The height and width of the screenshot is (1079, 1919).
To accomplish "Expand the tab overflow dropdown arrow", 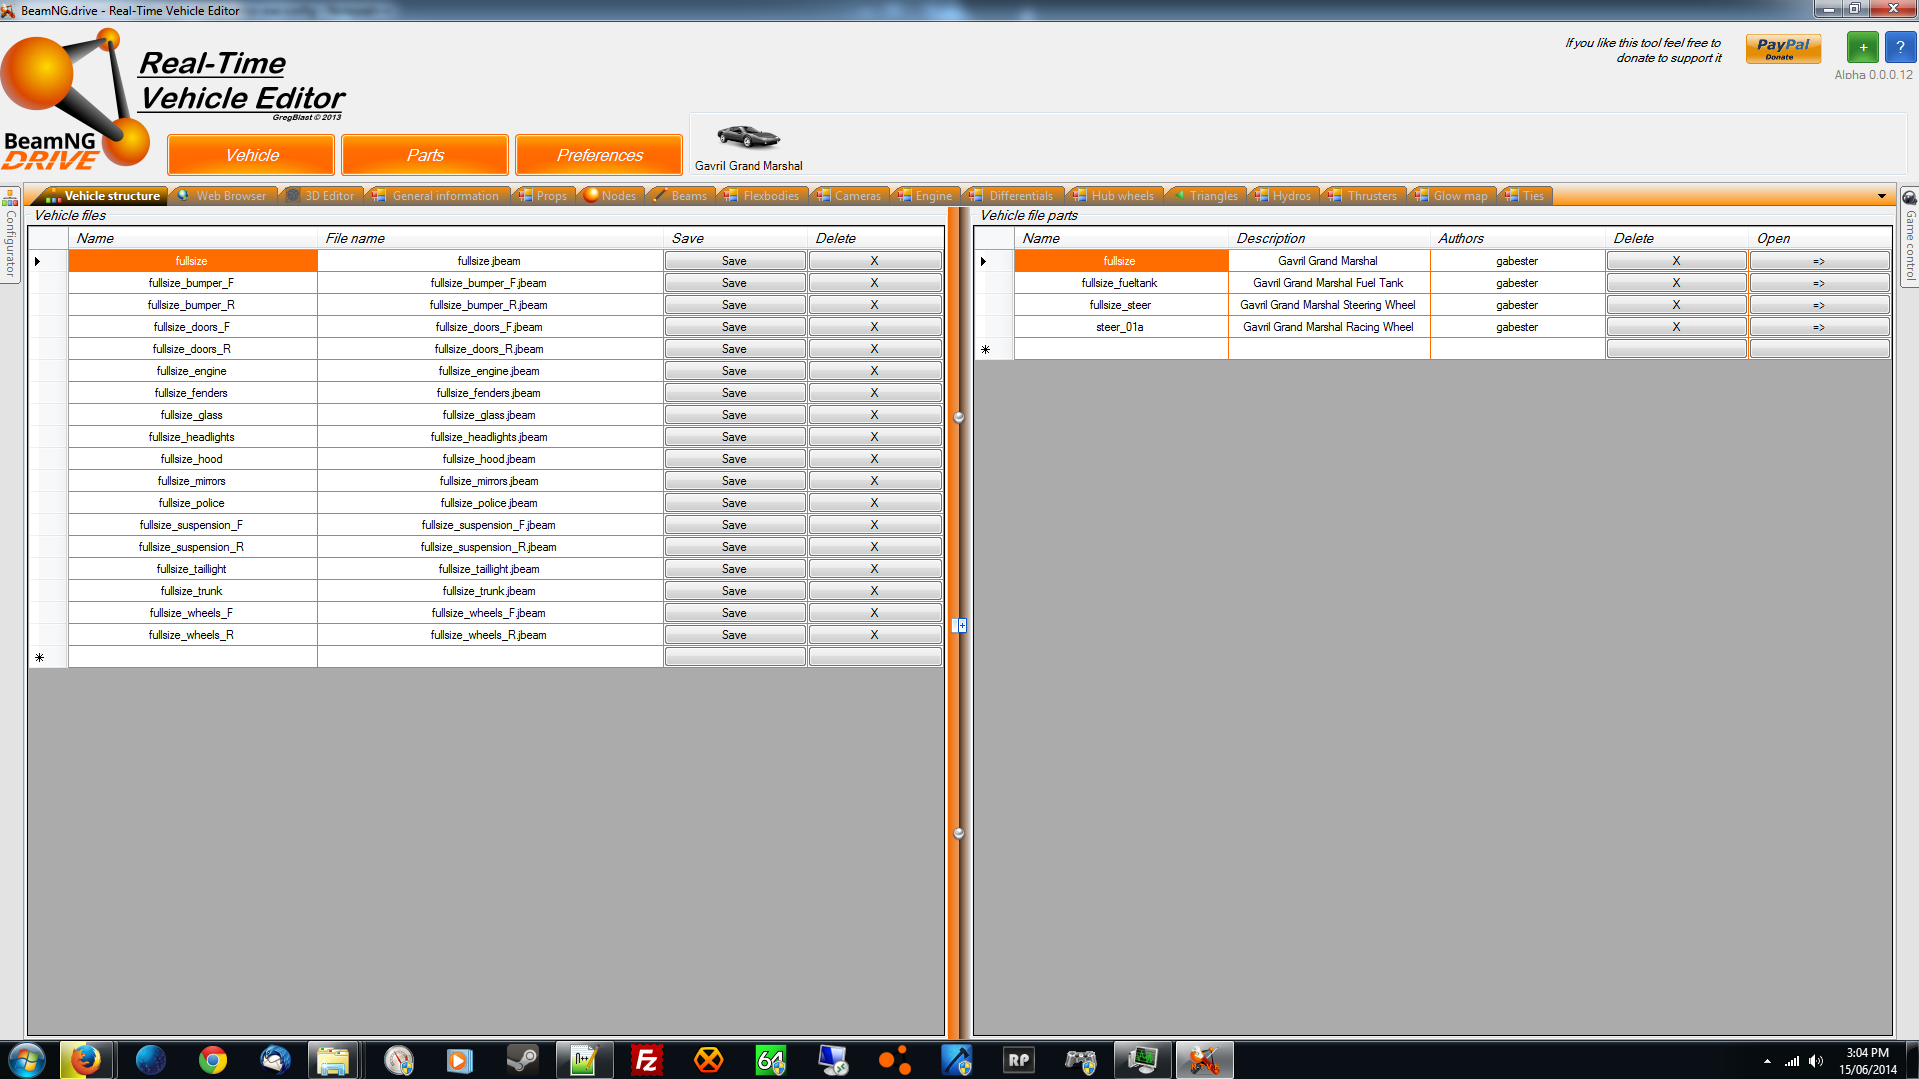I will tap(1881, 196).
